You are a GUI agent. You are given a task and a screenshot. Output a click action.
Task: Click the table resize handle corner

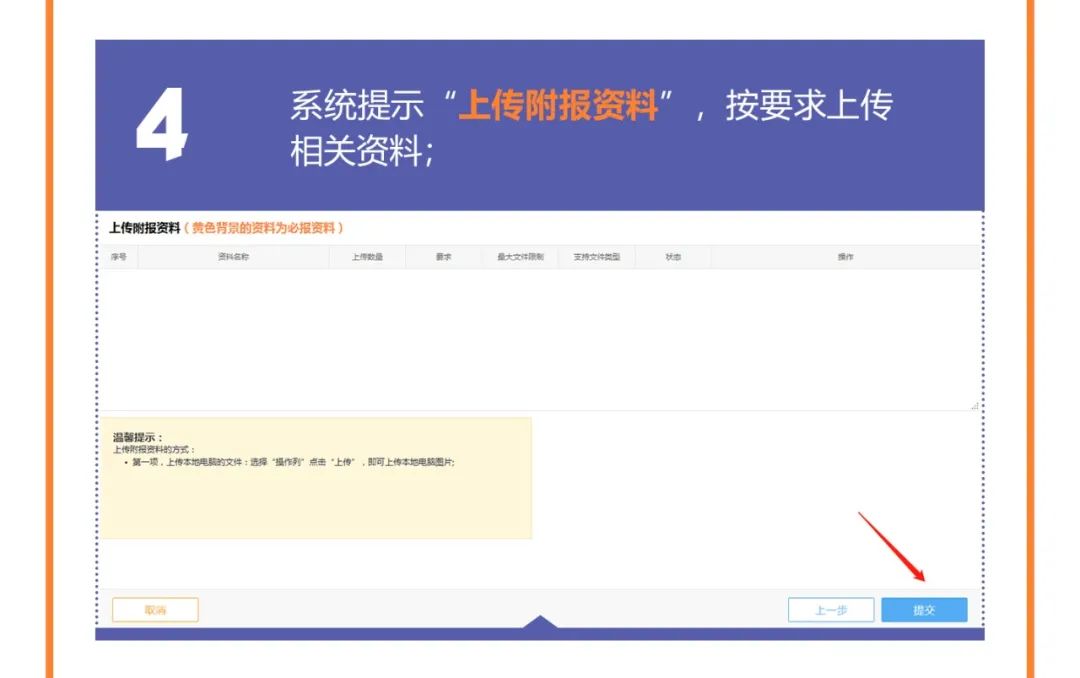click(974, 406)
